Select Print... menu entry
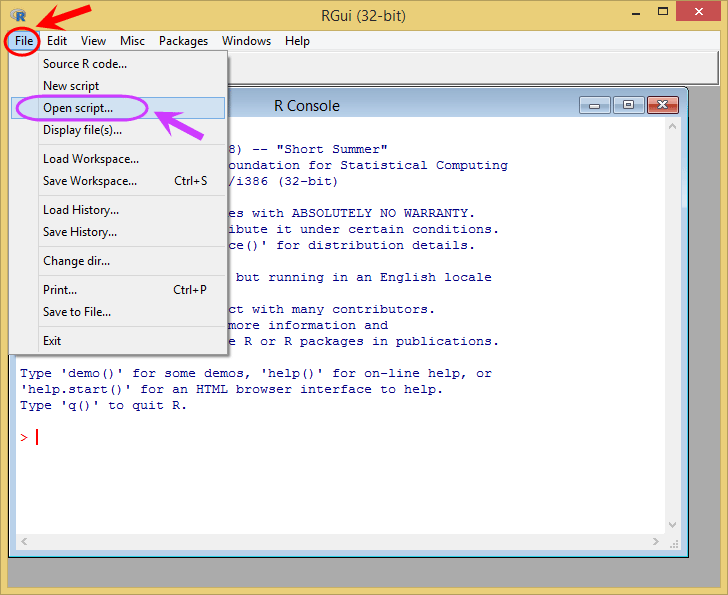This screenshot has width=728, height=595. tap(118, 290)
